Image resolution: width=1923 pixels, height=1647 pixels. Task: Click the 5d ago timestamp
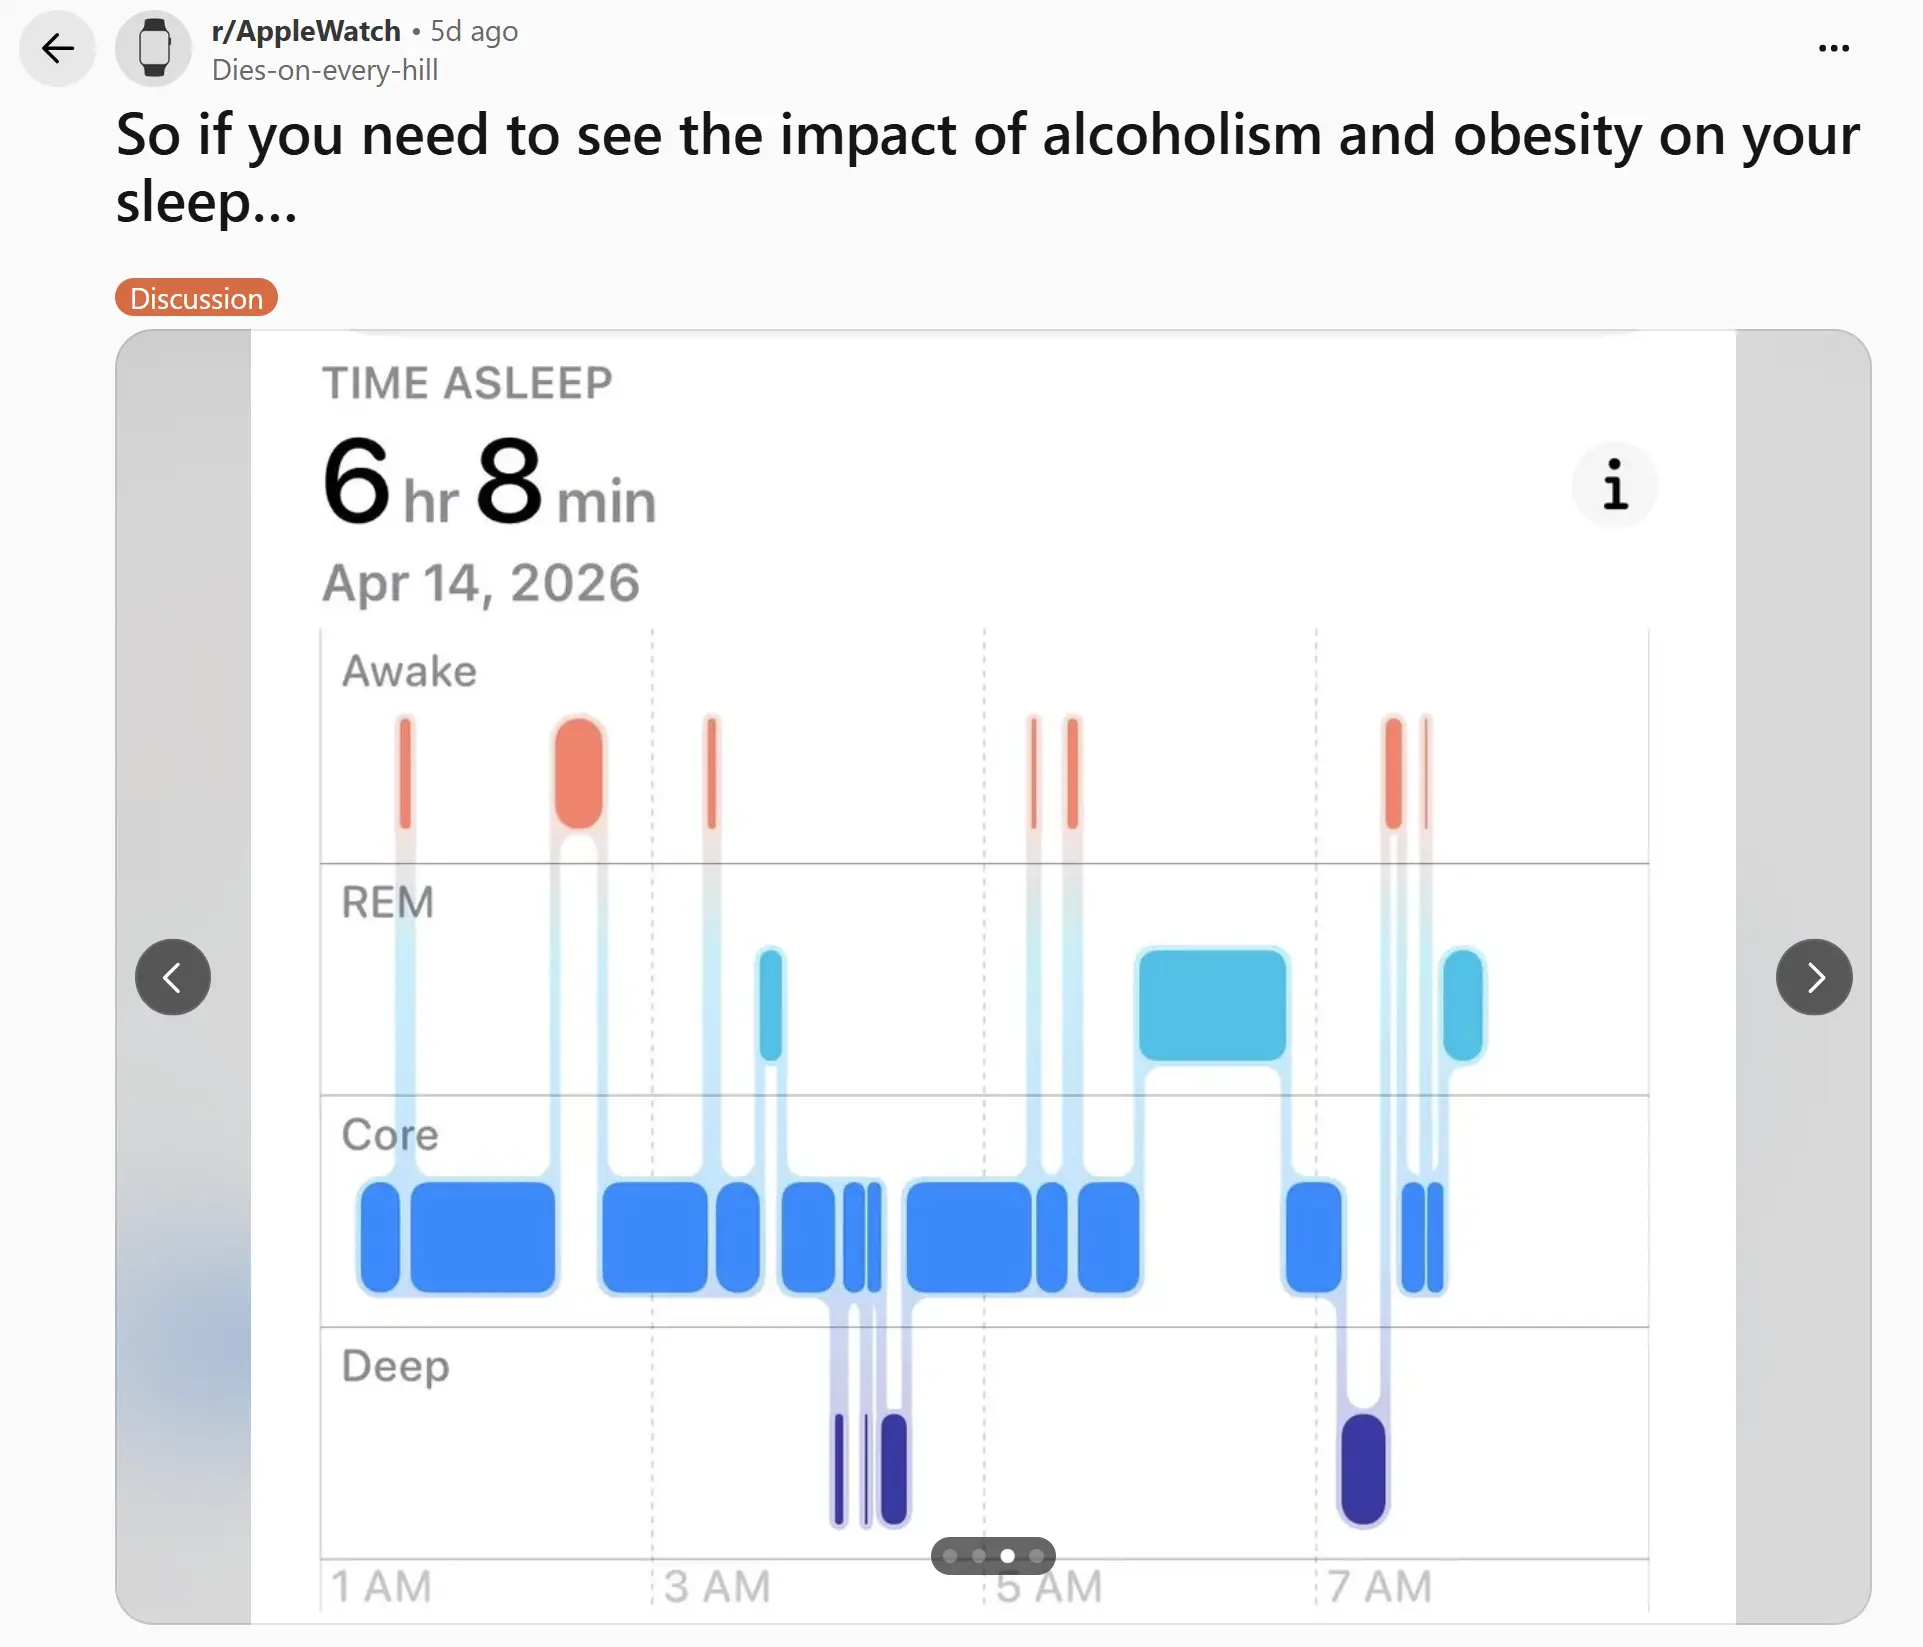click(x=474, y=31)
